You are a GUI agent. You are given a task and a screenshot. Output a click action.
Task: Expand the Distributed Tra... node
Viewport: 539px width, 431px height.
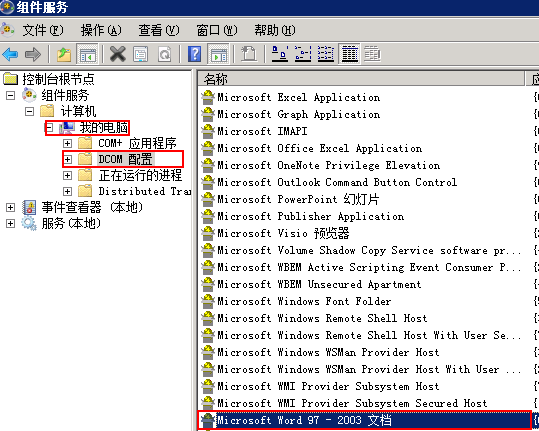tap(67, 191)
